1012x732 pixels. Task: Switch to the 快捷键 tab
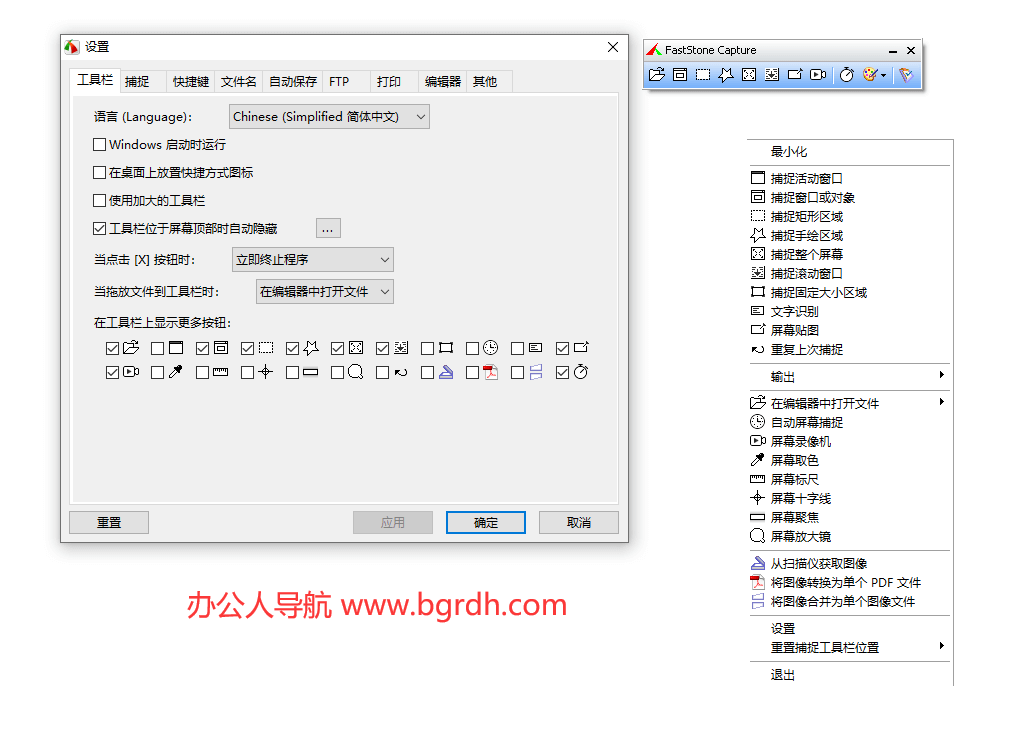click(x=191, y=82)
